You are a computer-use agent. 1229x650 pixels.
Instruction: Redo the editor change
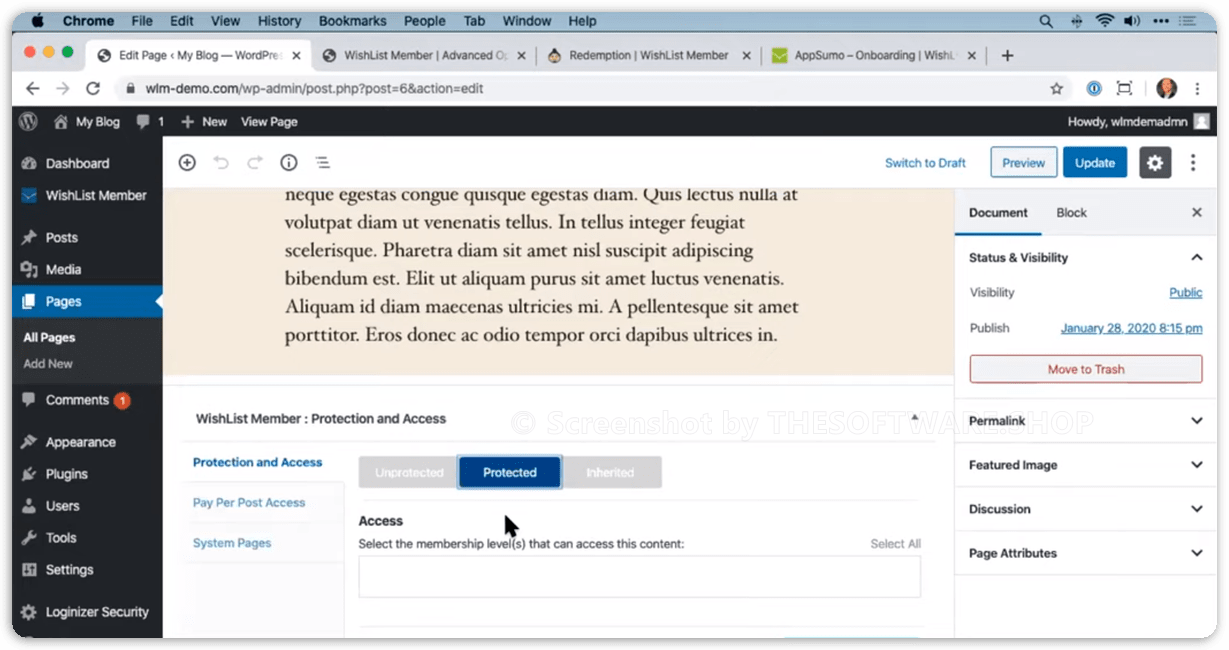(x=255, y=162)
